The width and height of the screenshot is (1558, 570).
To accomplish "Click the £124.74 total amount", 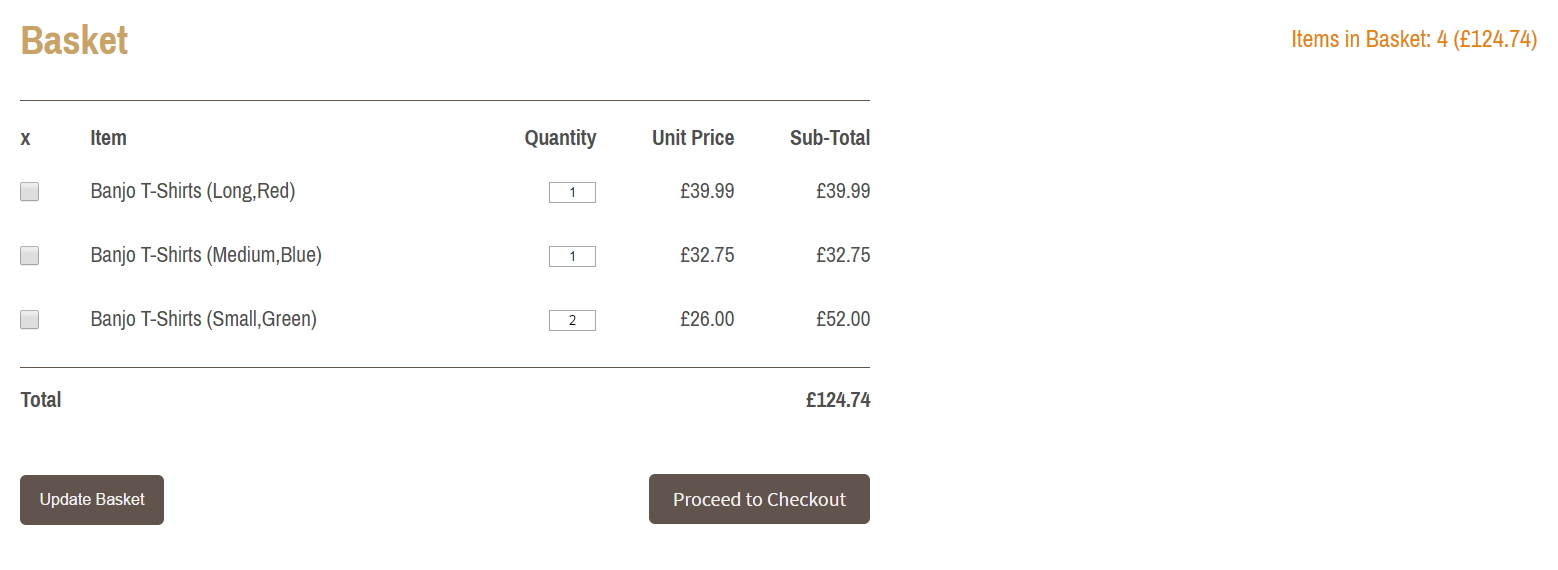I will coord(838,400).
